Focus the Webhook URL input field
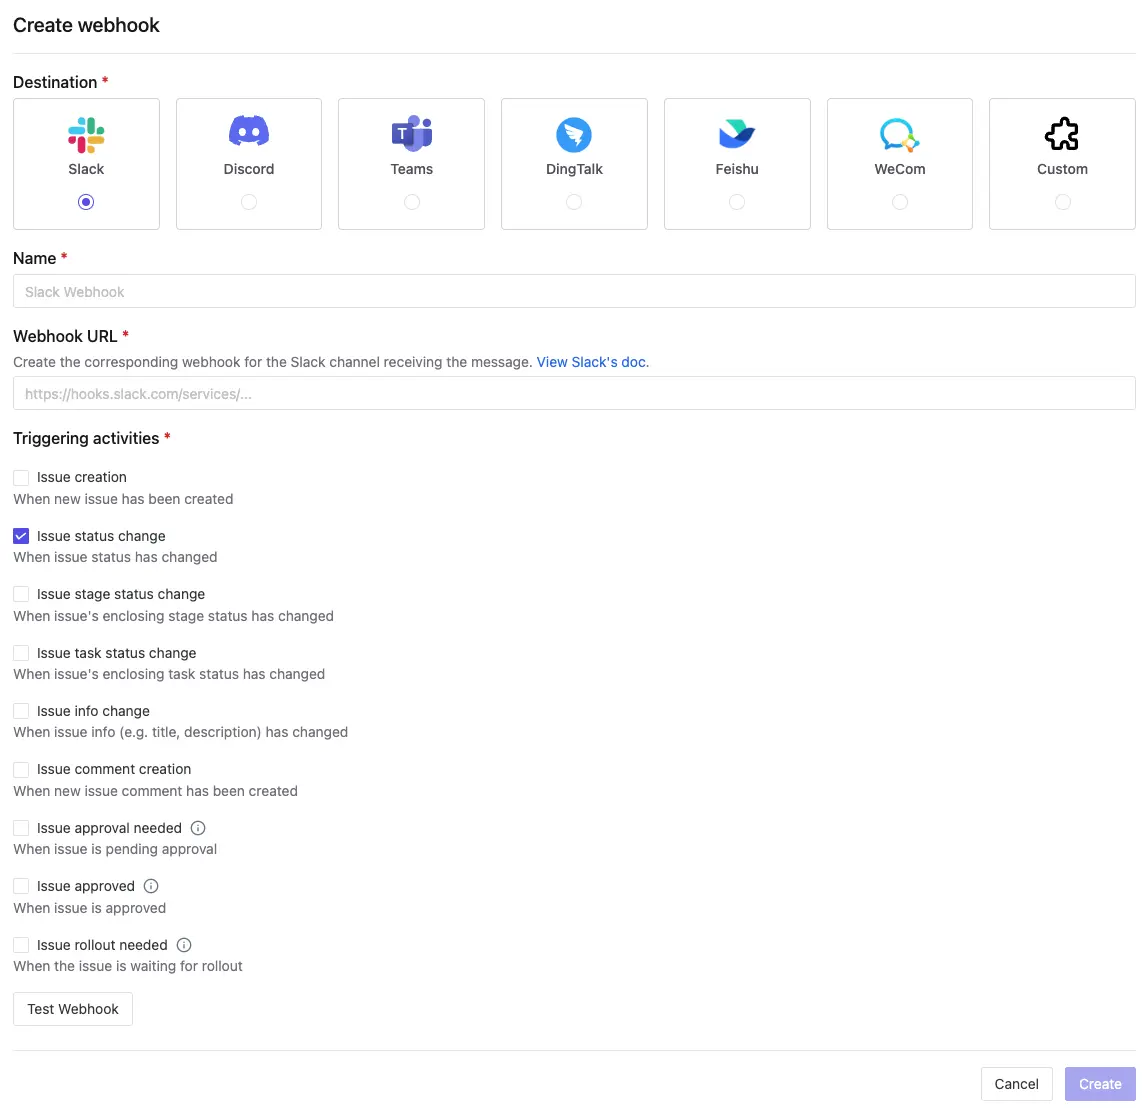Viewport: 1145px width, 1115px height. pos(574,394)
